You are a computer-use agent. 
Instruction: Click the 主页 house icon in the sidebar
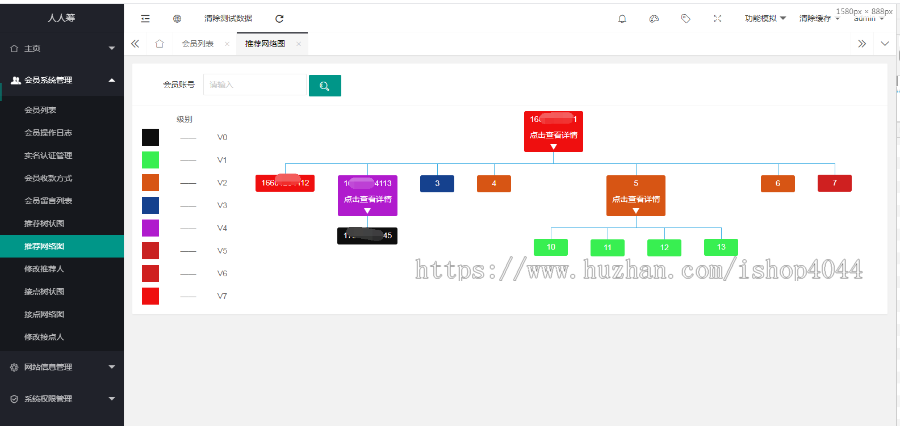(x=14, y=49)
